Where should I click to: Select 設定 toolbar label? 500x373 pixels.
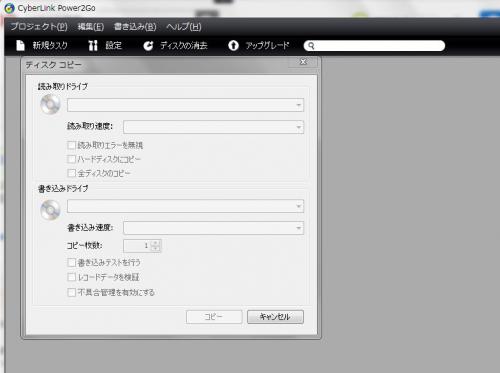[114, 45]
